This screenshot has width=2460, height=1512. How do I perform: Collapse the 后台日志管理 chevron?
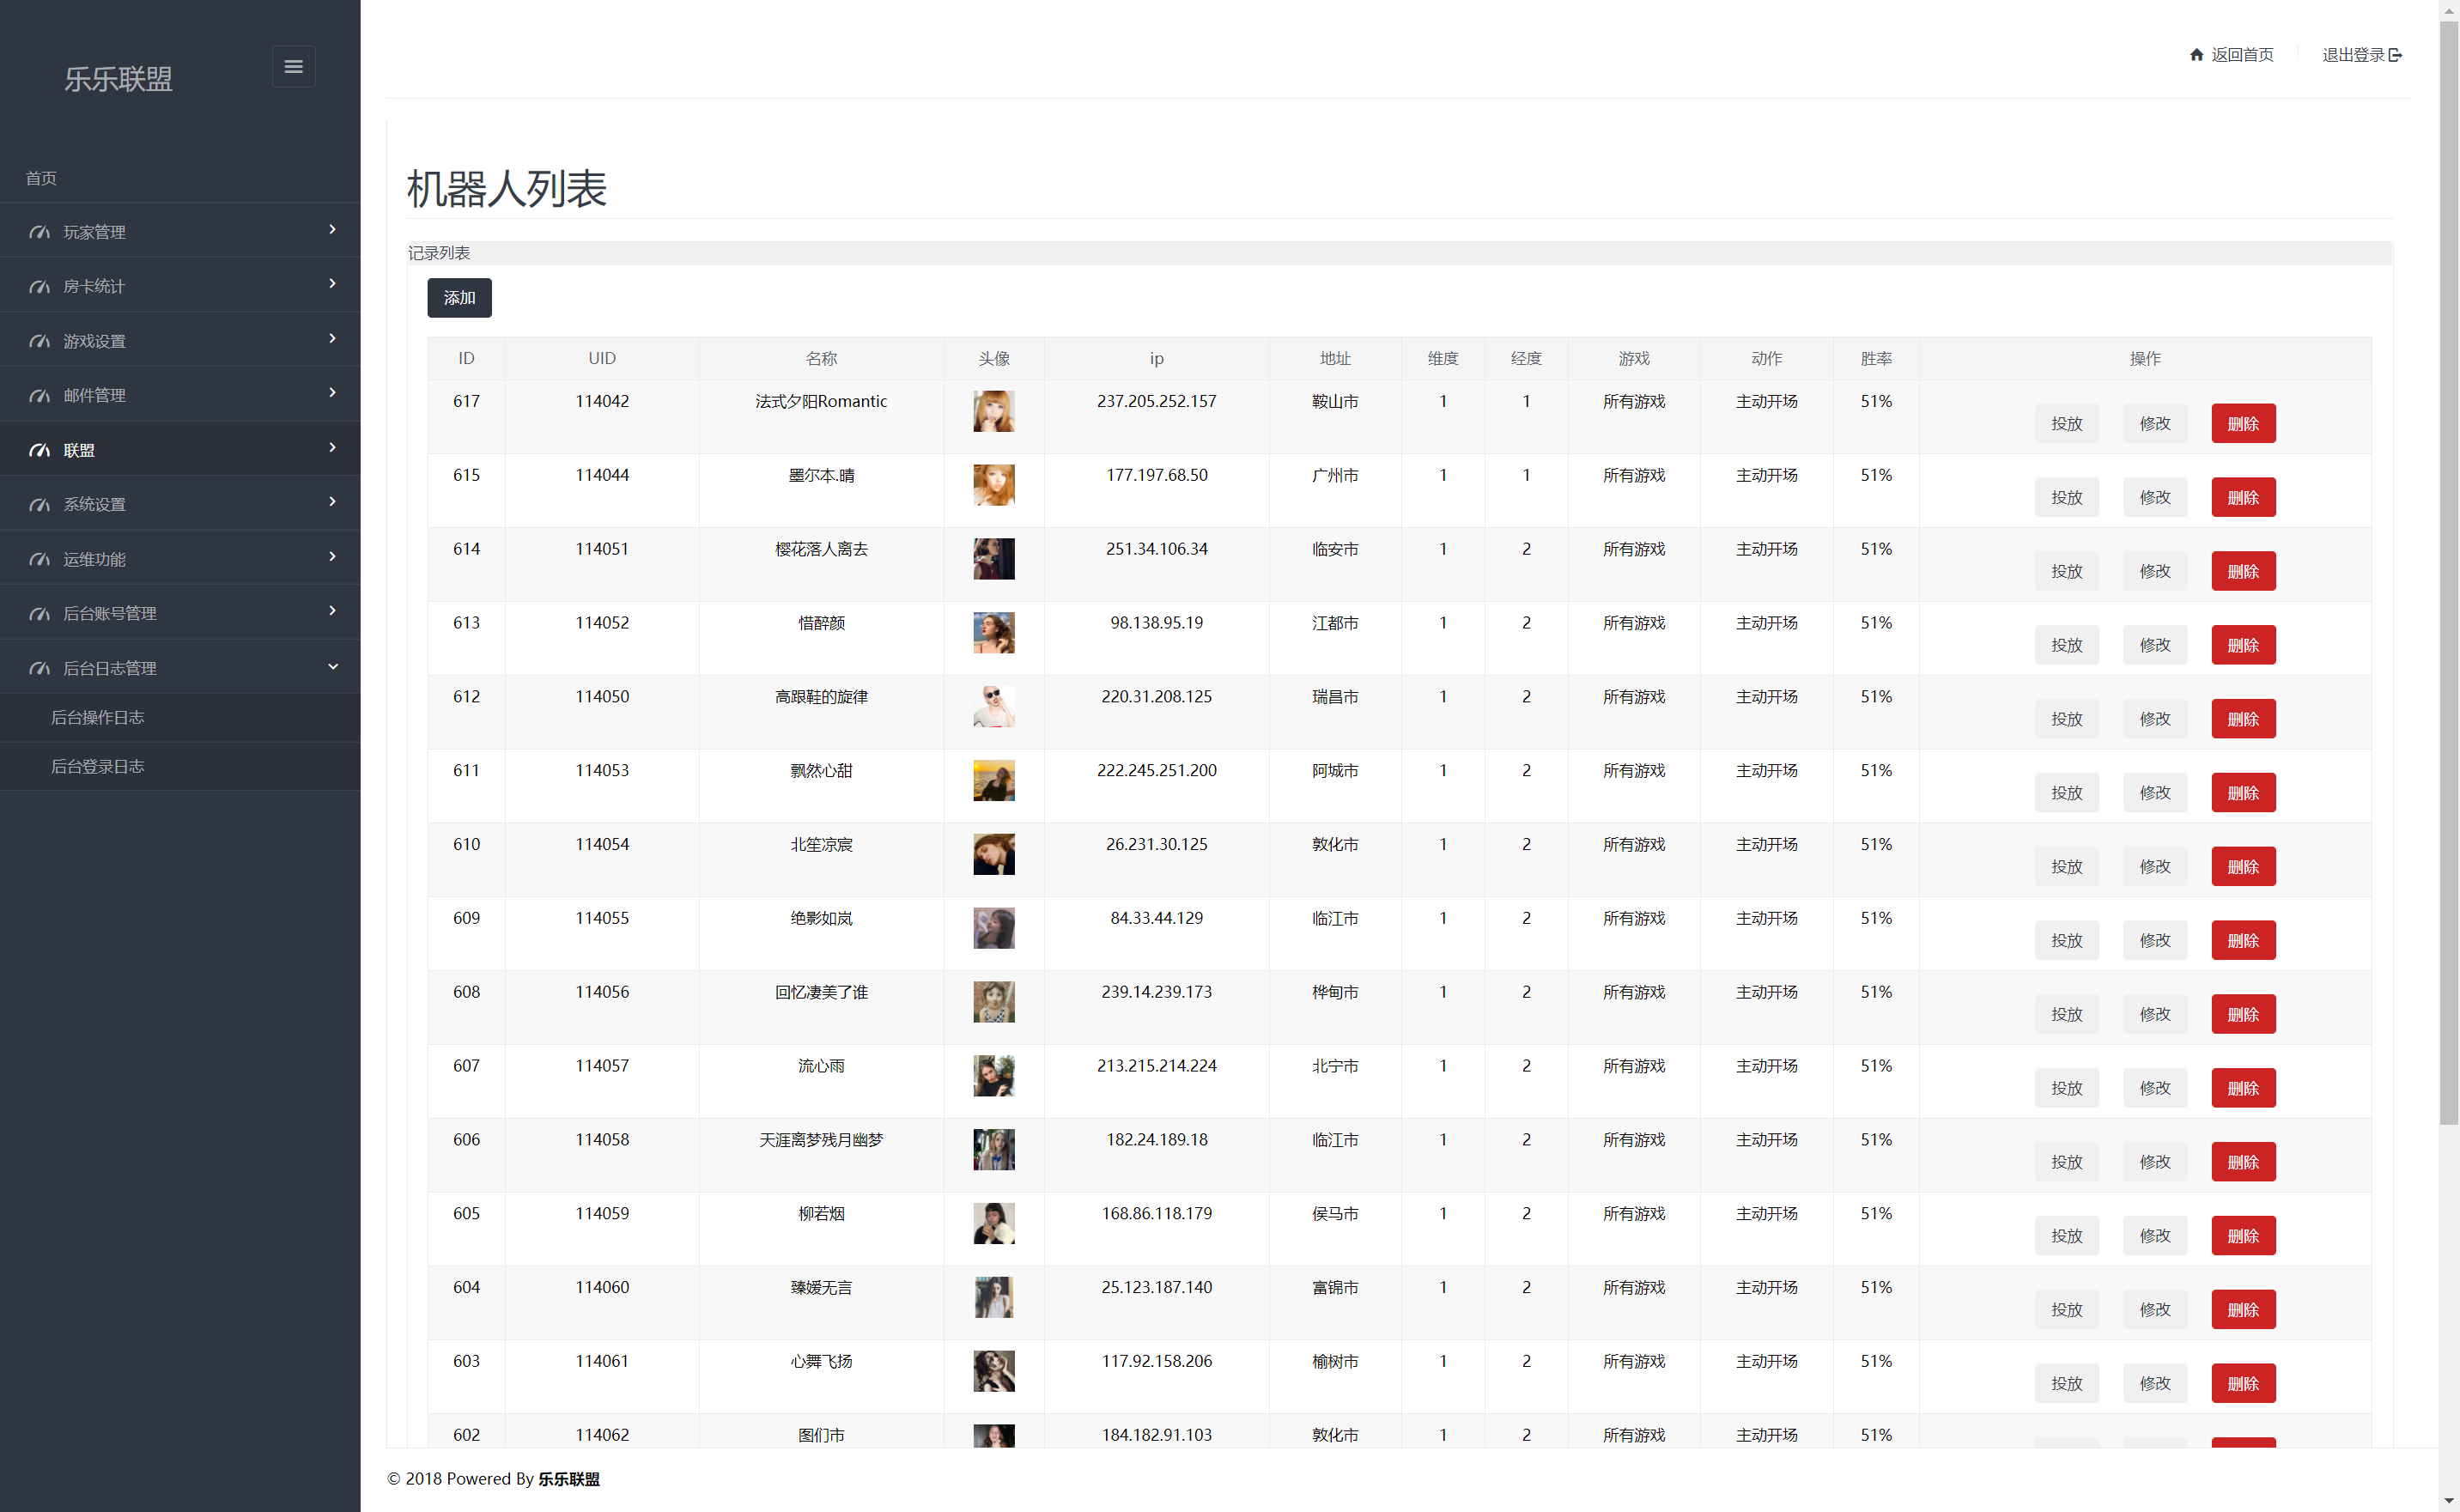[332, 667]
